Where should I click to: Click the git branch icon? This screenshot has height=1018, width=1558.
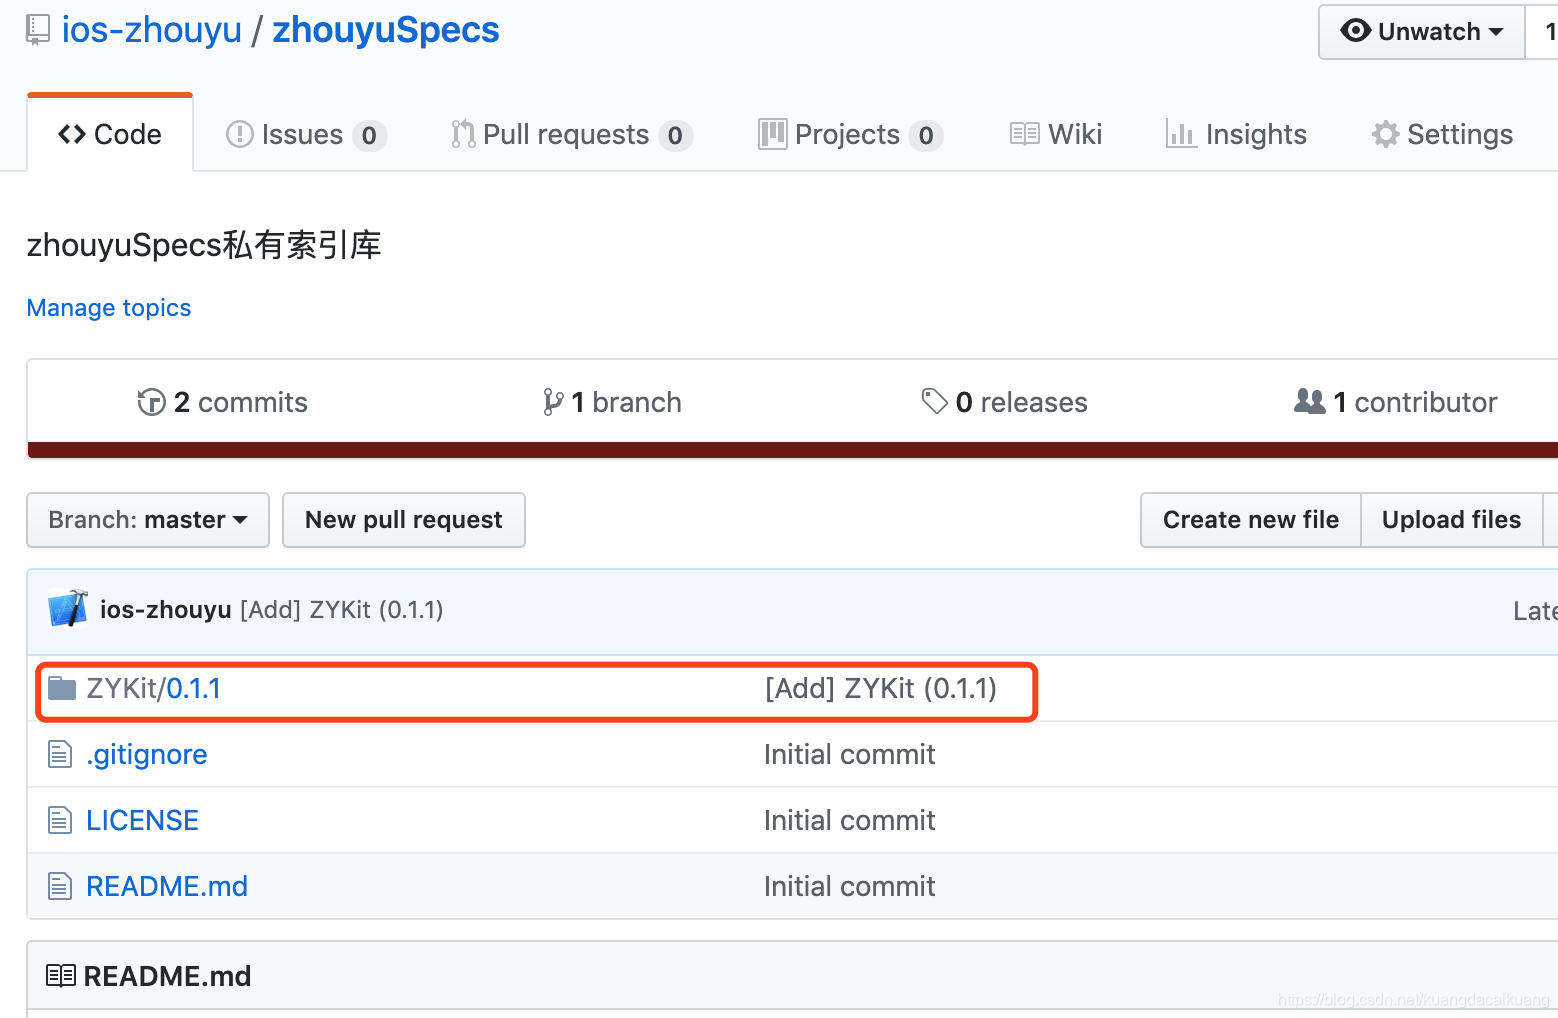click(553, 402)
